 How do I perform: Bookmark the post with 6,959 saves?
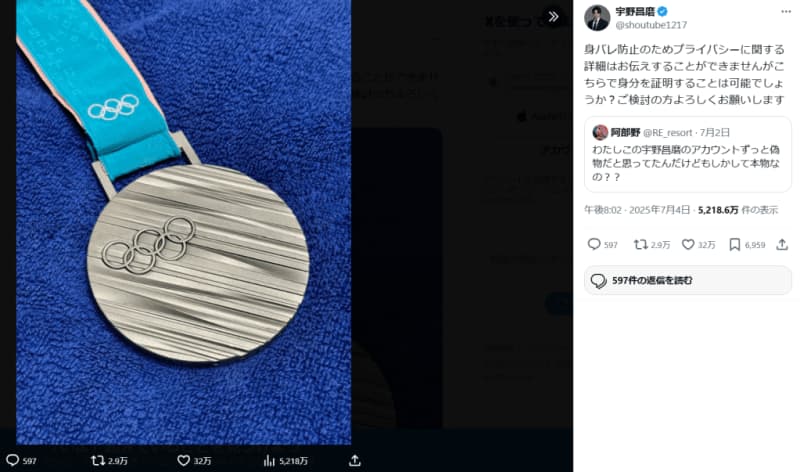tap(735, 244)
